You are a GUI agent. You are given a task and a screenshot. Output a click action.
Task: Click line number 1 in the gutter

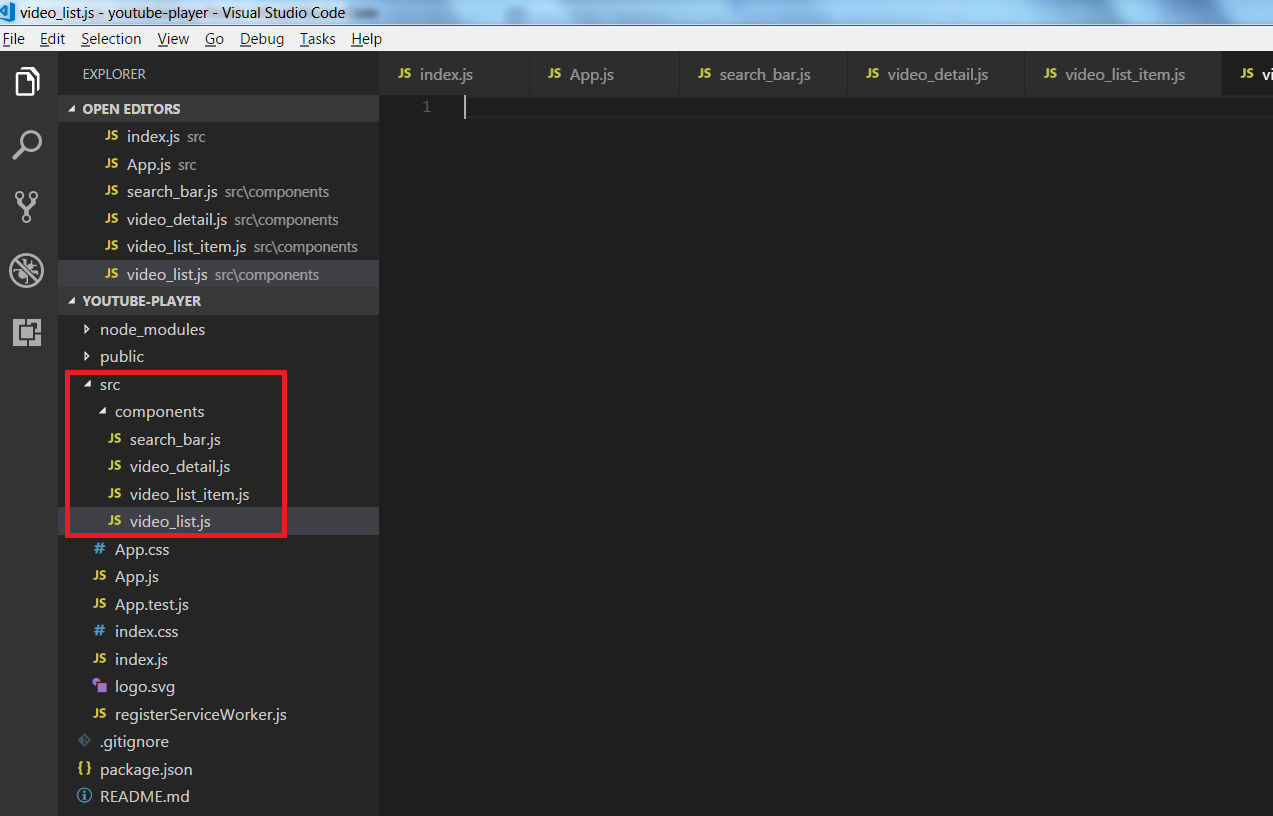pos(426,107)
